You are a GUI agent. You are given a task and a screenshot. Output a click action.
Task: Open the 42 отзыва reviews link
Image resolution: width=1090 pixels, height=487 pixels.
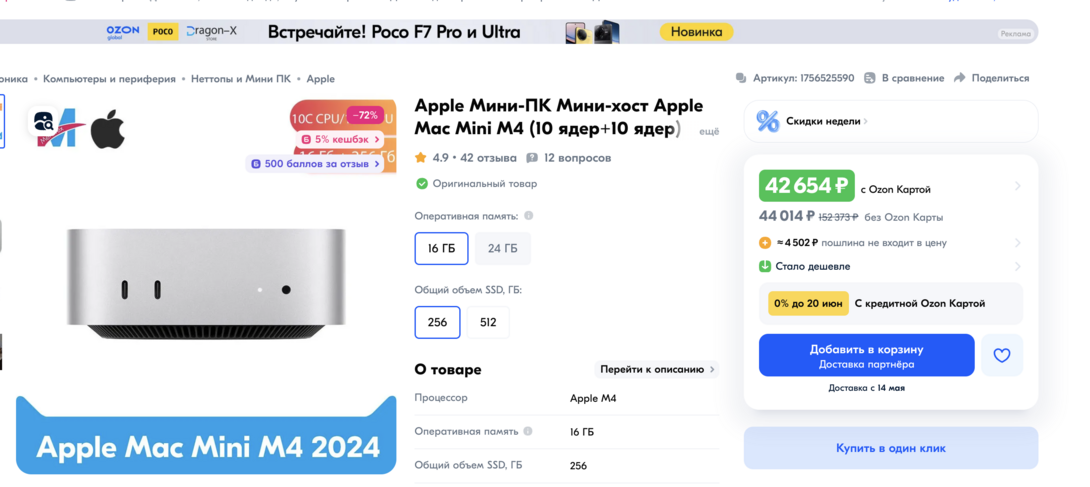tap(488, 158)
